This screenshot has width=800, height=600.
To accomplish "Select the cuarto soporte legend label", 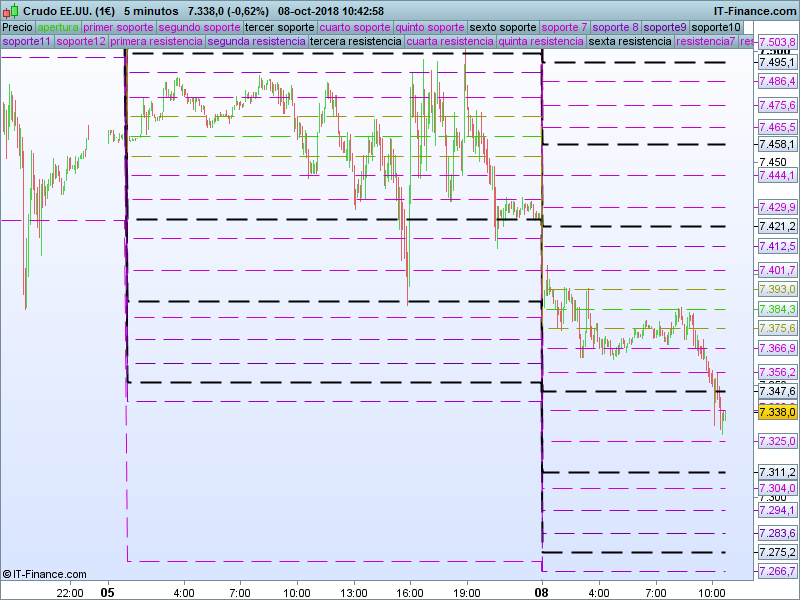I will [x=355, y=27].
